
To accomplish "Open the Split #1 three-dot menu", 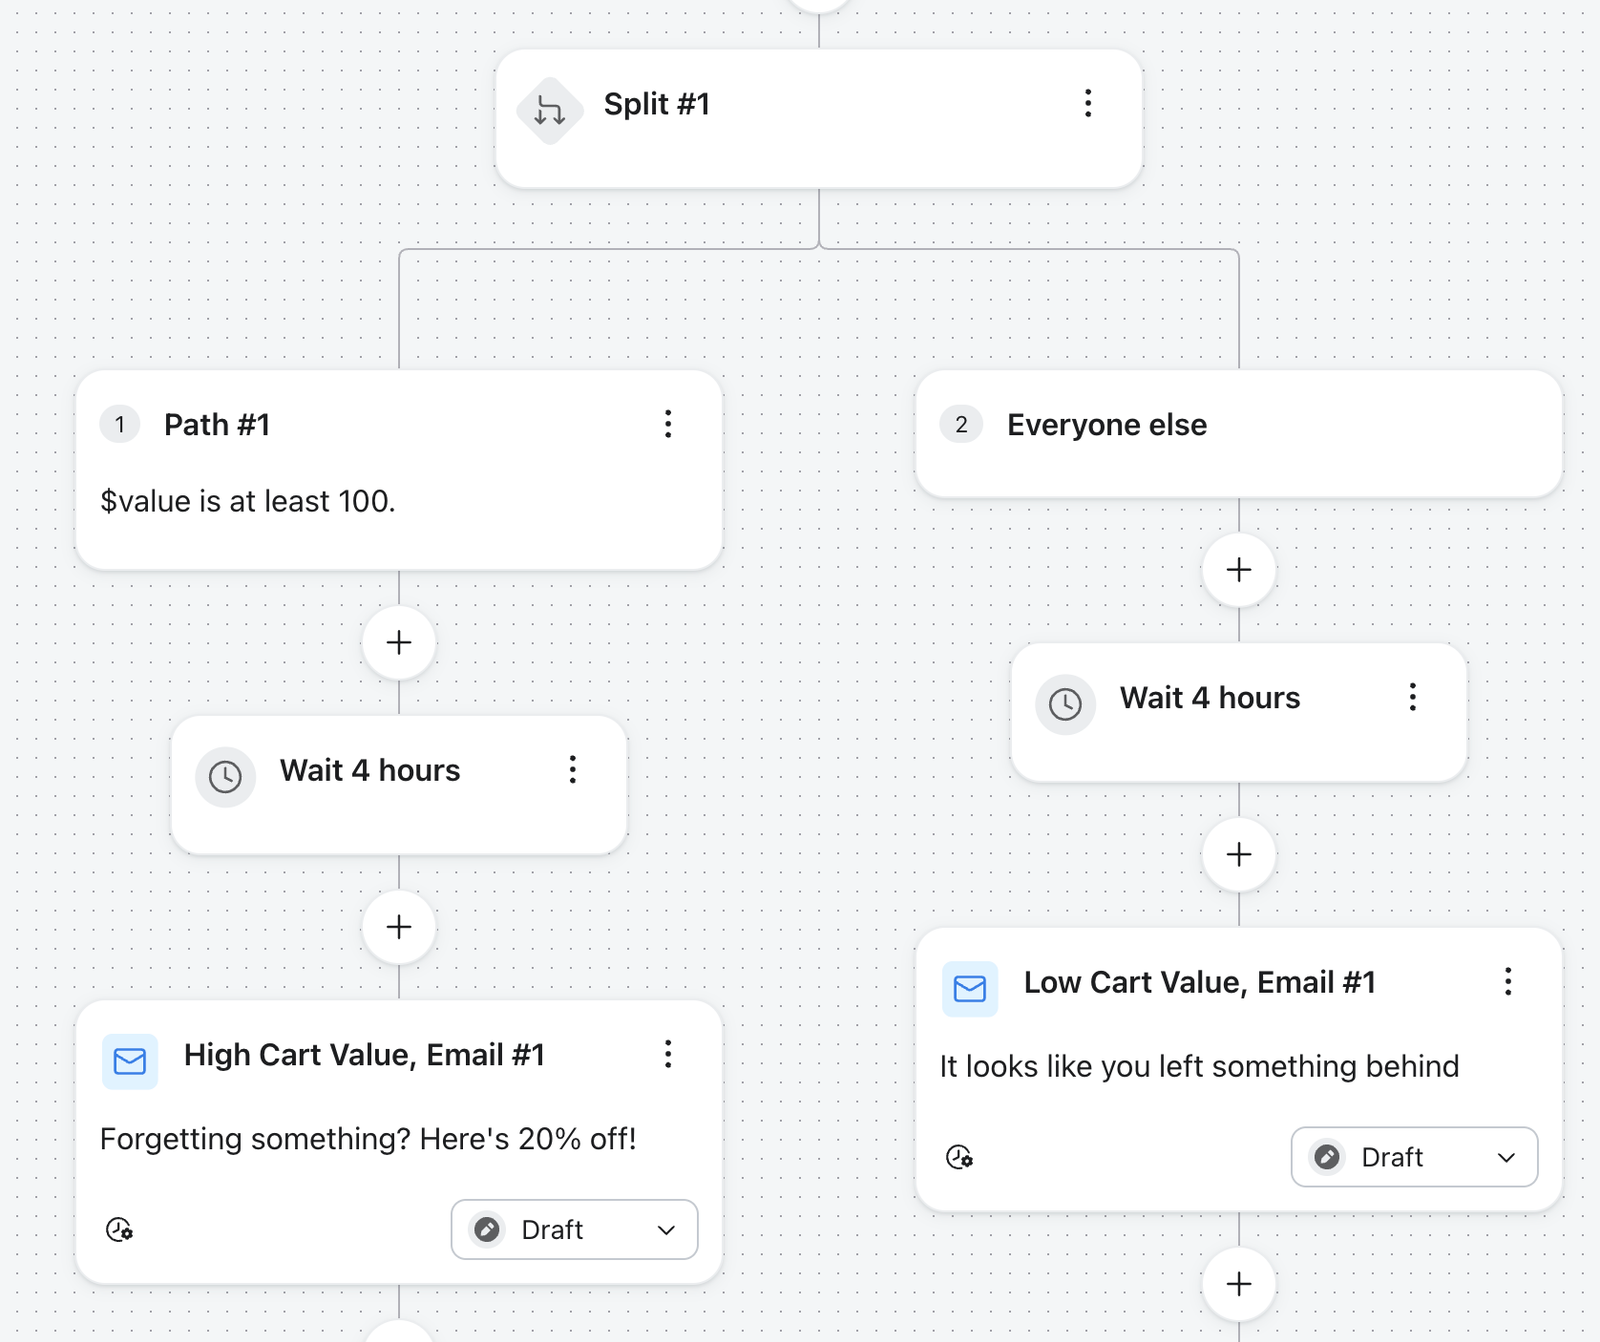I will point(1088,103).
